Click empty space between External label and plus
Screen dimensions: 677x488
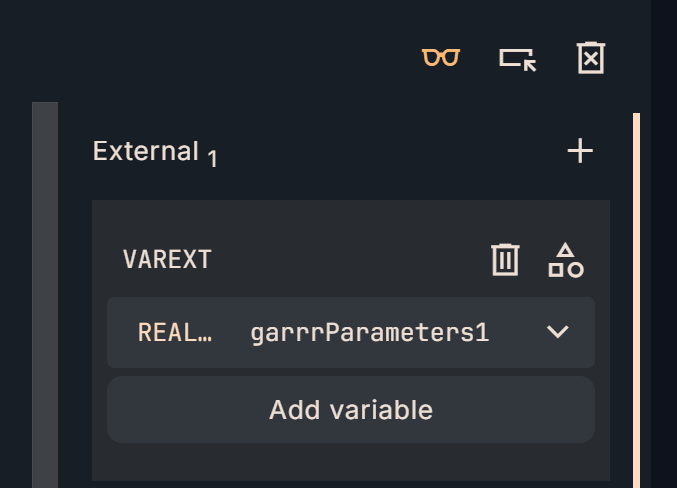[390, 151]
